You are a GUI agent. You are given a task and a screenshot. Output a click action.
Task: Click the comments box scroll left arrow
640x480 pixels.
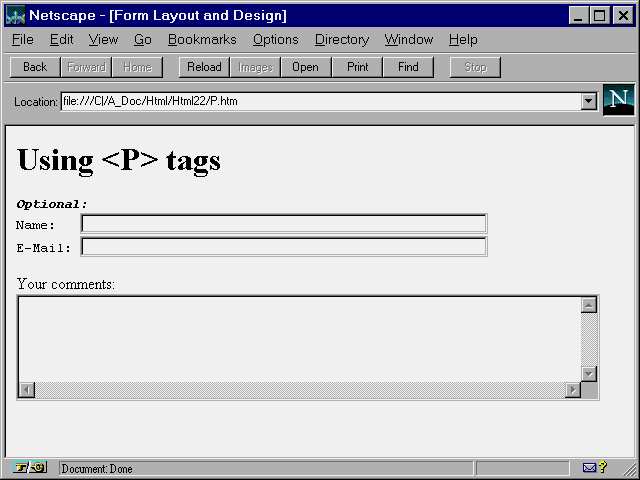coord(27,390)
